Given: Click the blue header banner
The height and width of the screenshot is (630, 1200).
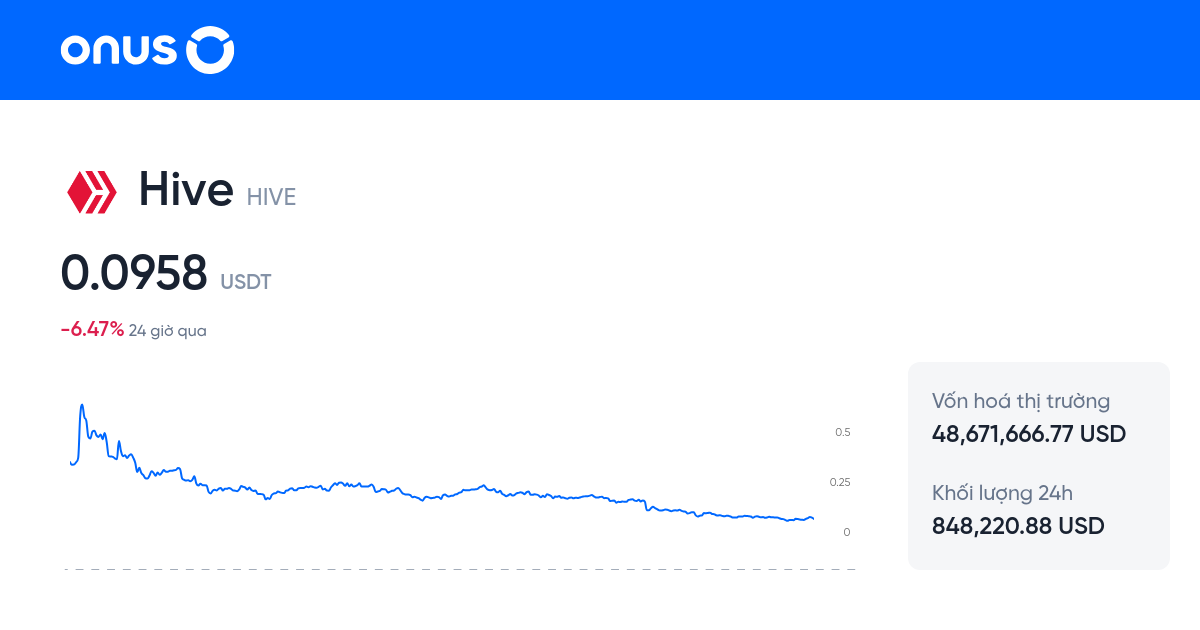Looking at the screenshot, I should click(x=700, y=50).
